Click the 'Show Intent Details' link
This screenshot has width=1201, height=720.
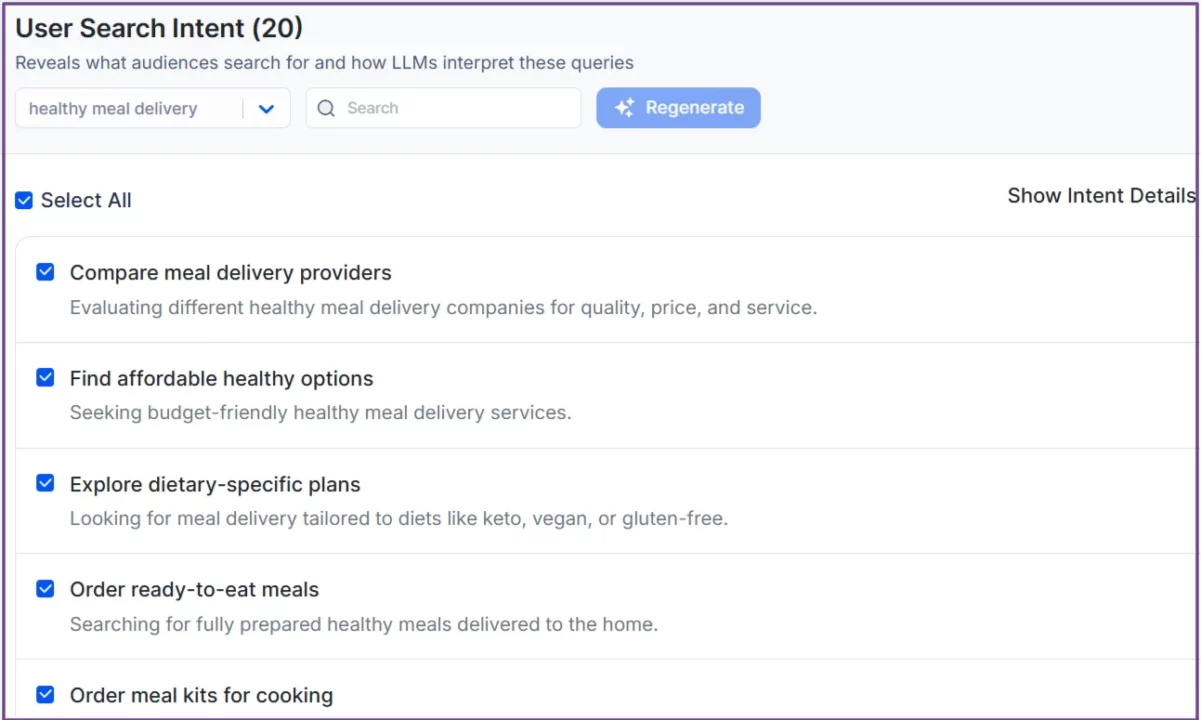(1100, 195)
